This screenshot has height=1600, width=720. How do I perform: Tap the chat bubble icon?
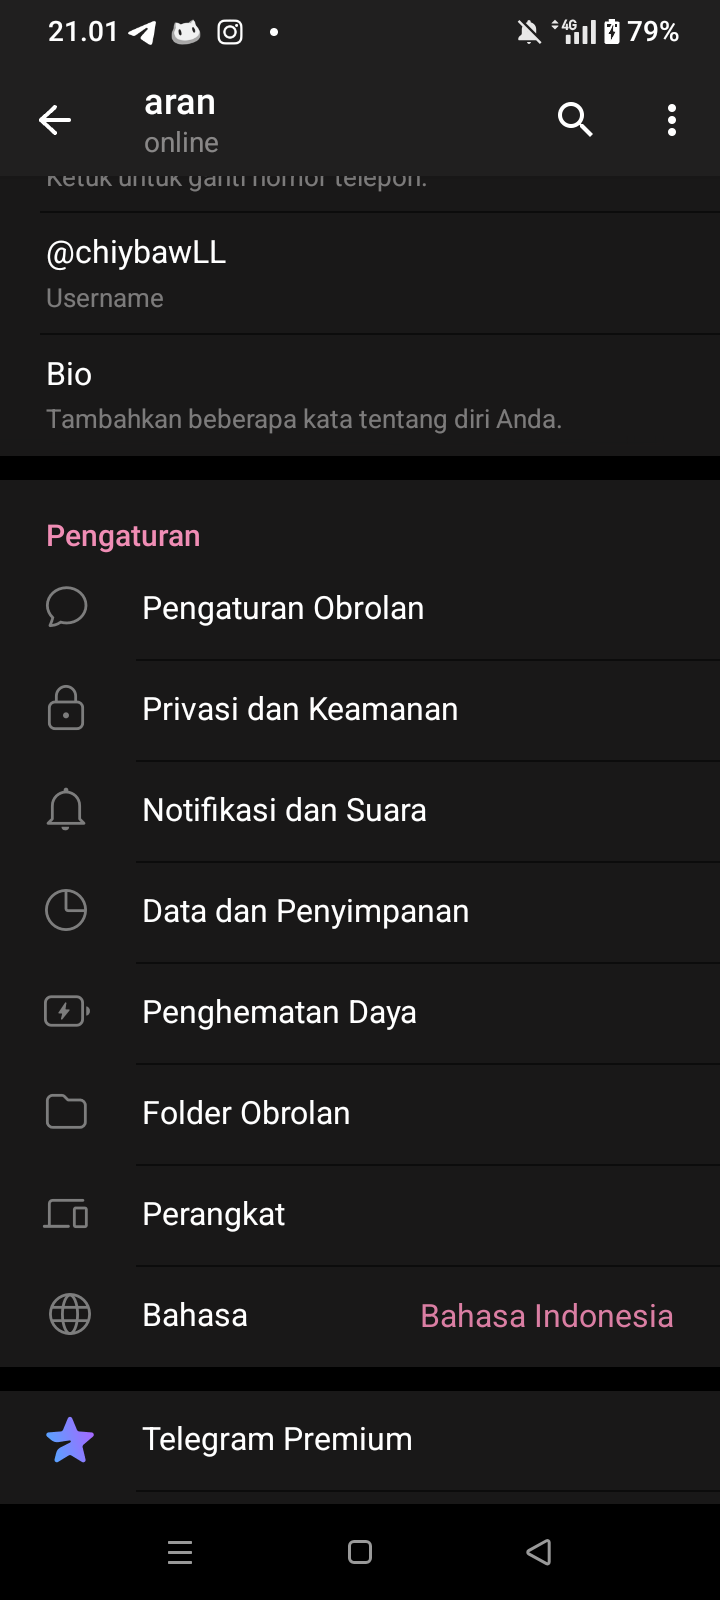(x=67, y=607)
